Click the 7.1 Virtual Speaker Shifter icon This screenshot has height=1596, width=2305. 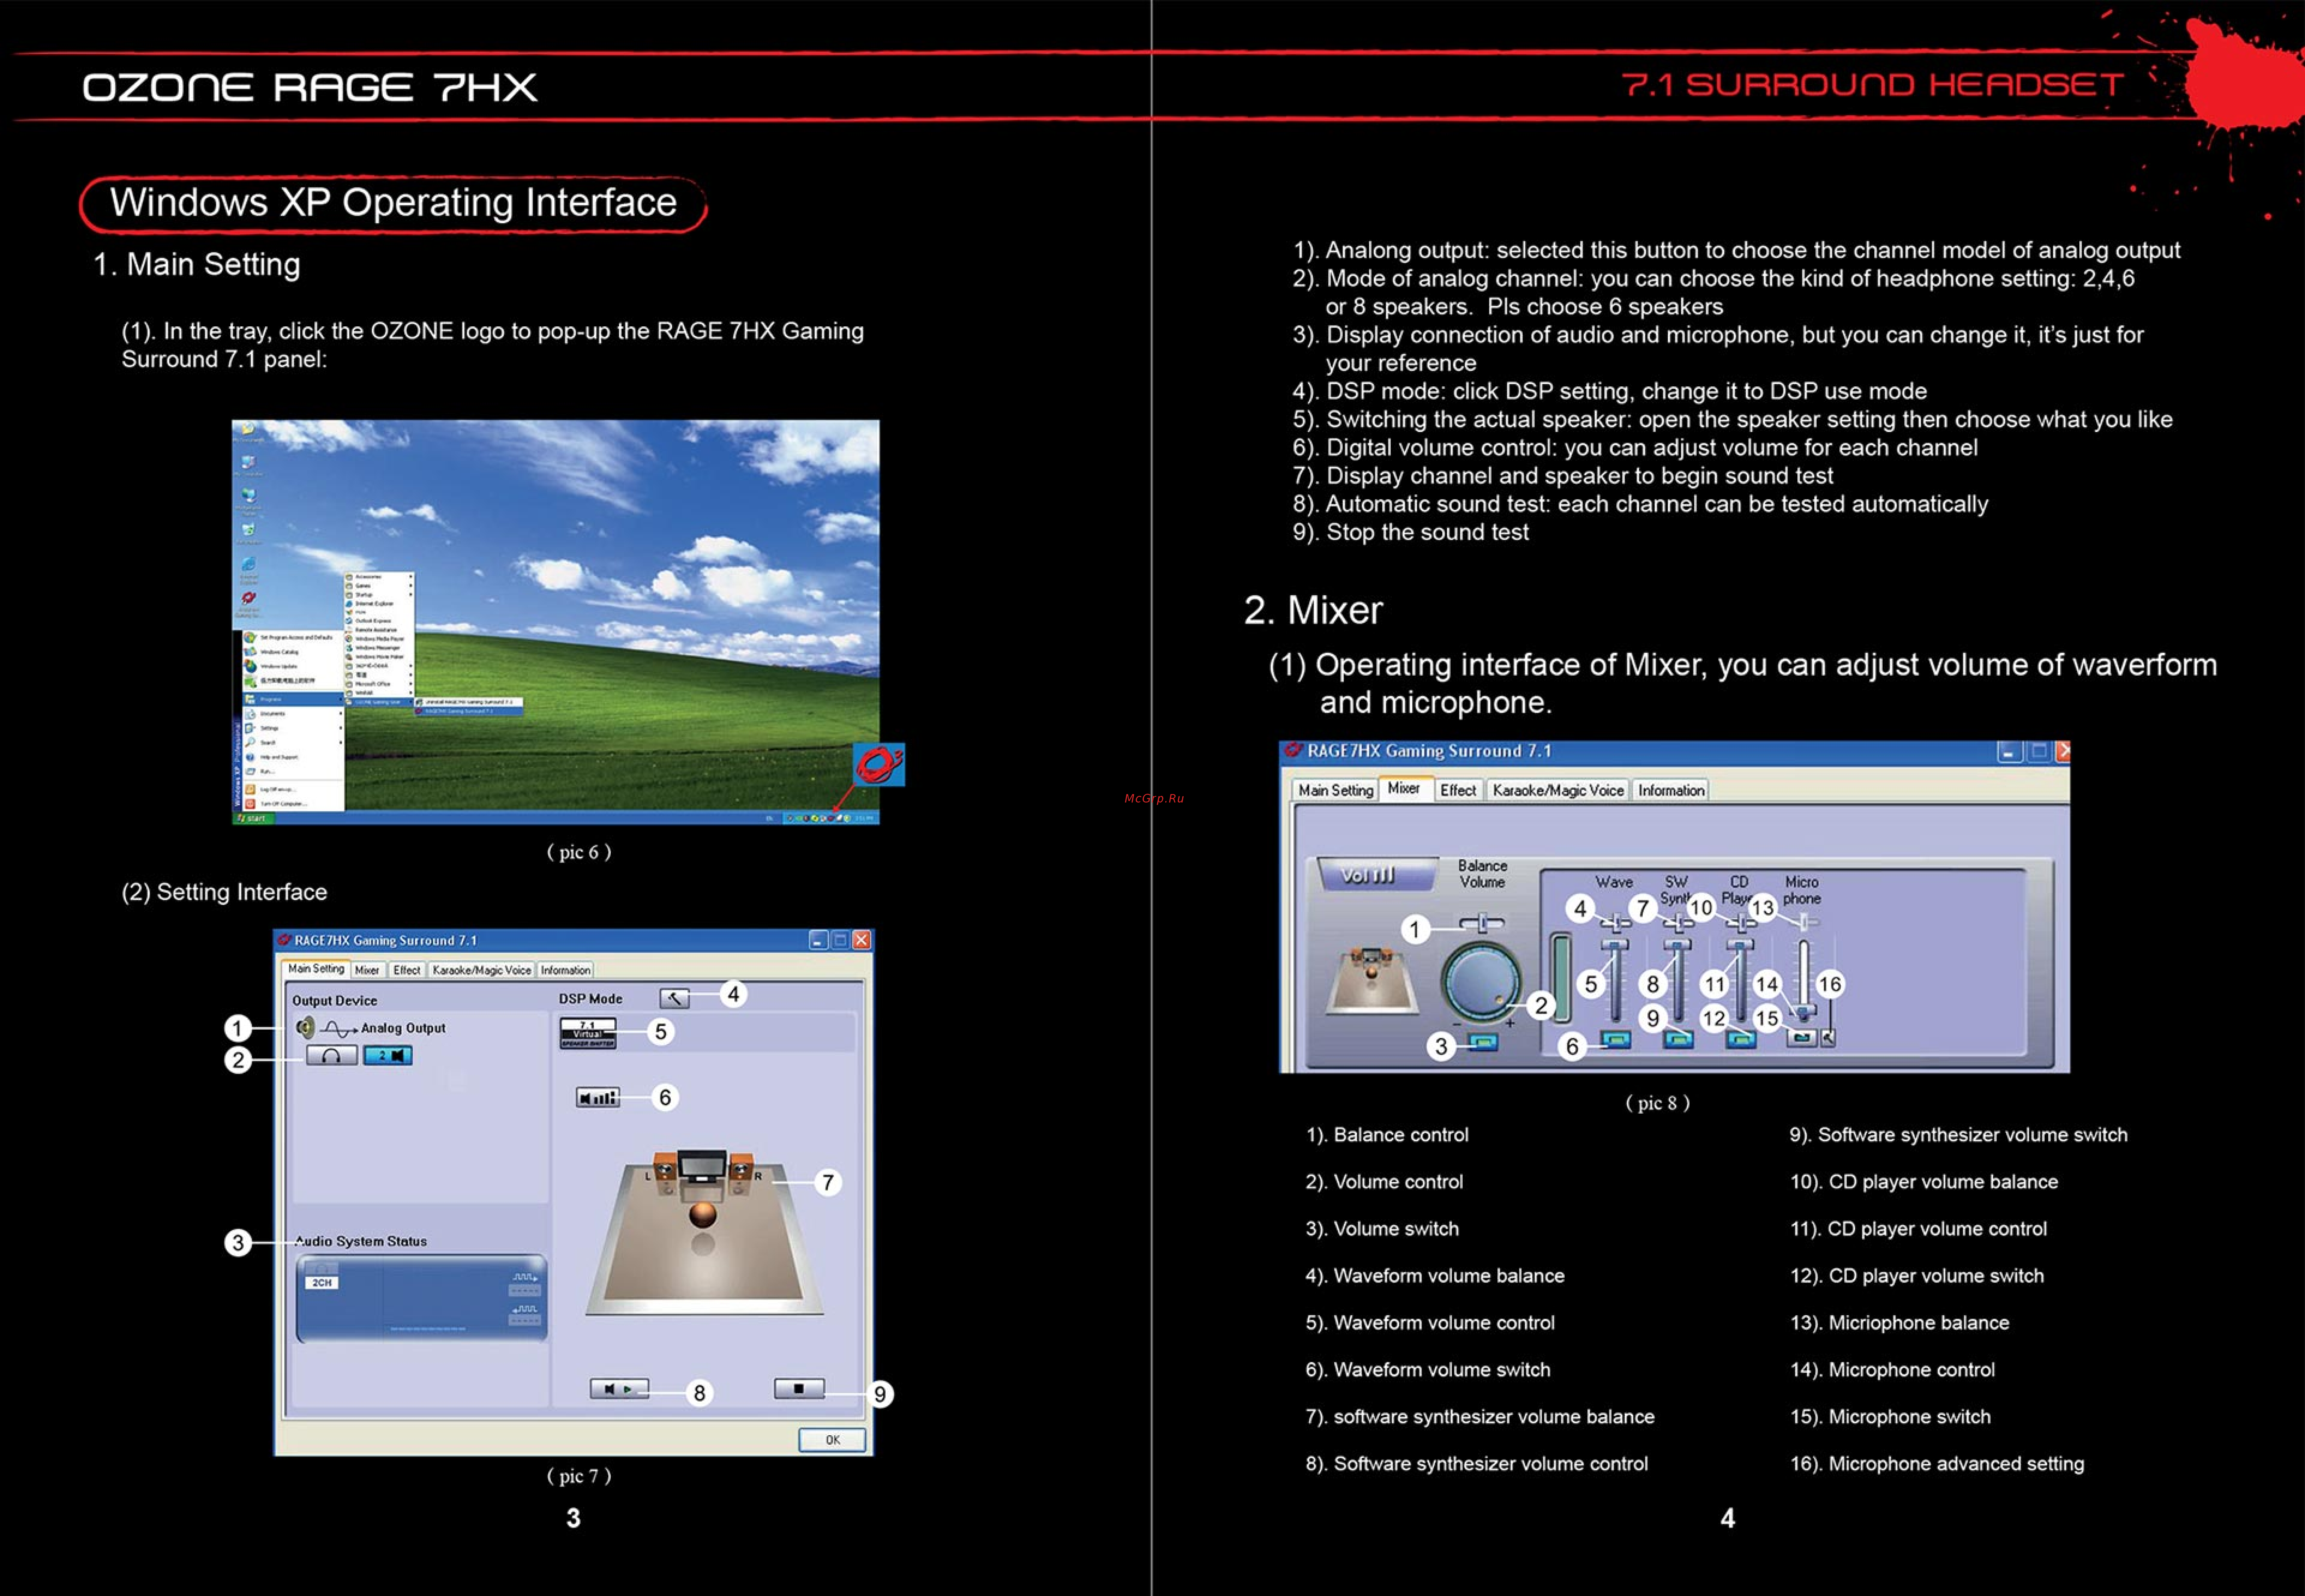588,1033
